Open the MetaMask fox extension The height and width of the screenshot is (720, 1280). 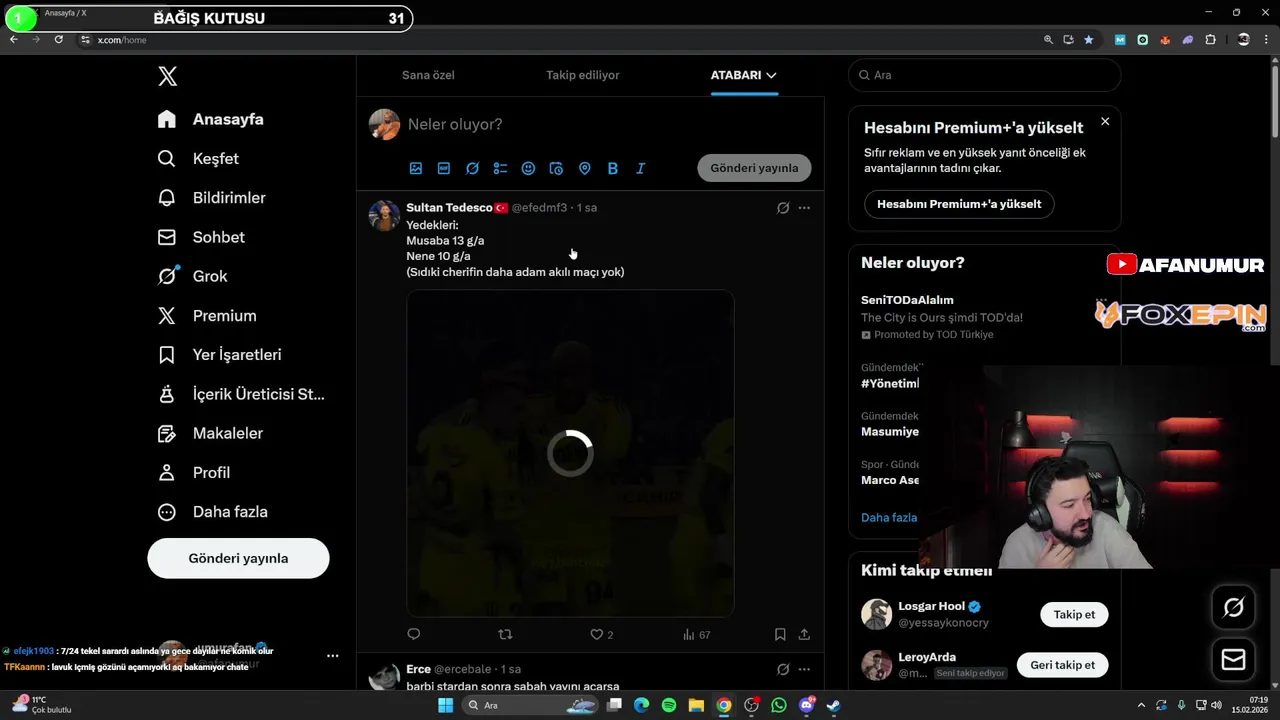click(1165, 40)
